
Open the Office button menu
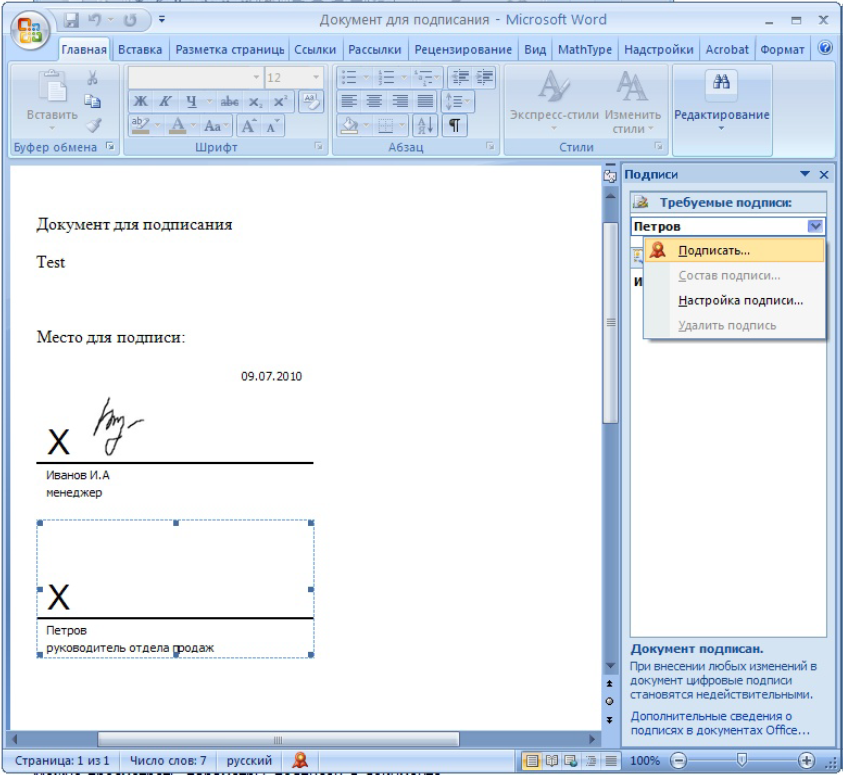pos(30,31)
